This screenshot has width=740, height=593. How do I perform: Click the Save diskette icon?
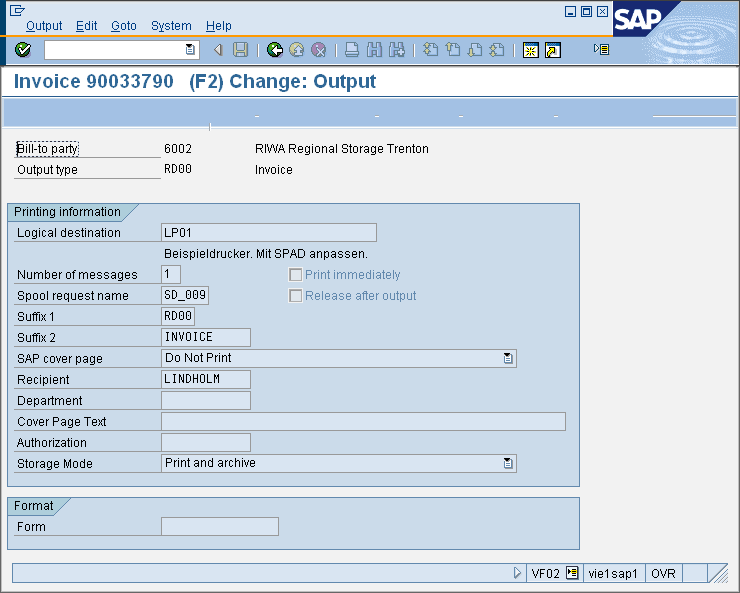tap(240, 50)
